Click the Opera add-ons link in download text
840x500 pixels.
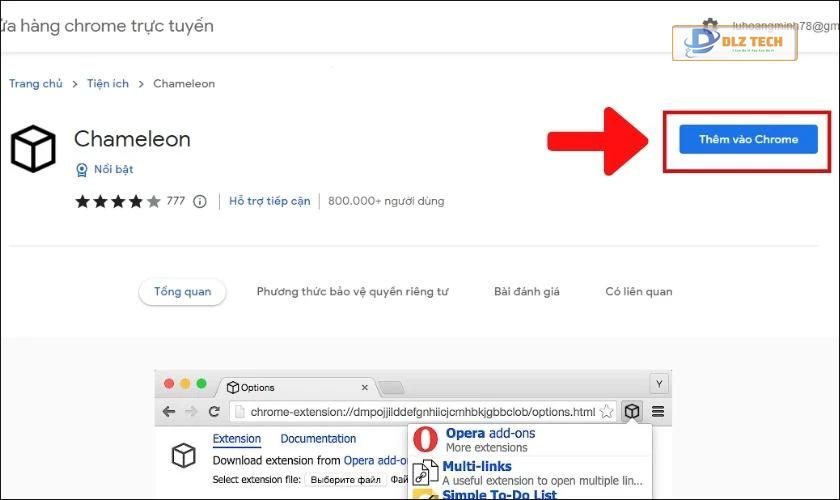point(376,460)
